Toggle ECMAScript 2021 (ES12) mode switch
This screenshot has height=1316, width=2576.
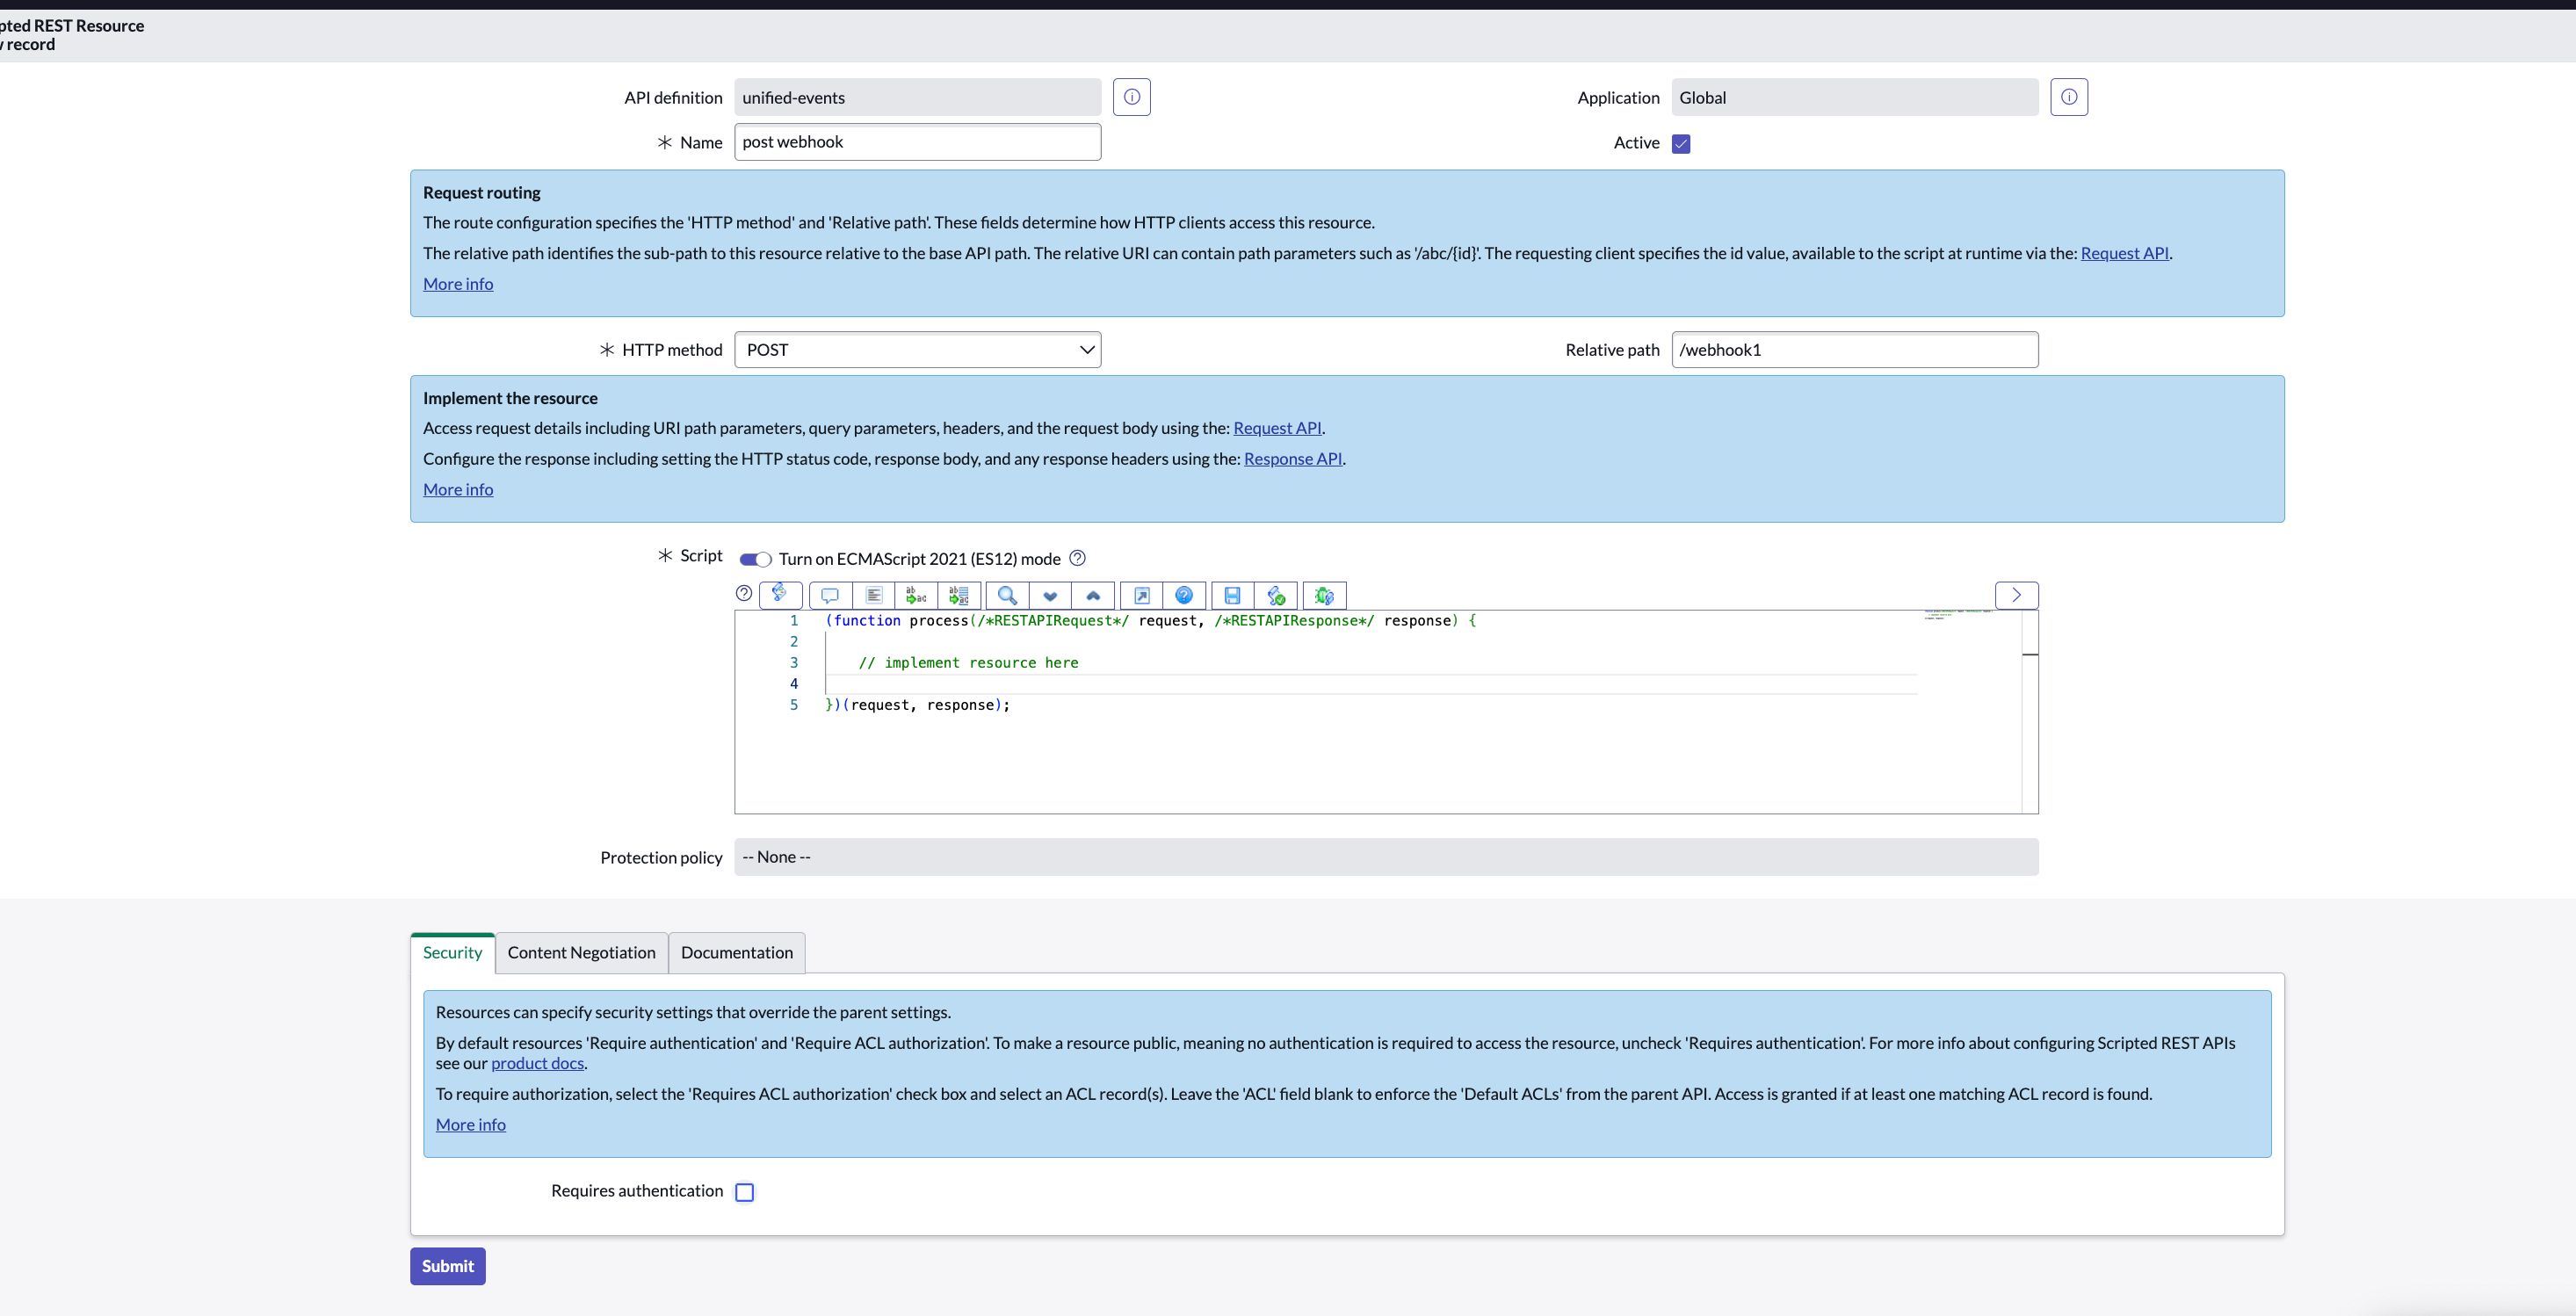755,559
